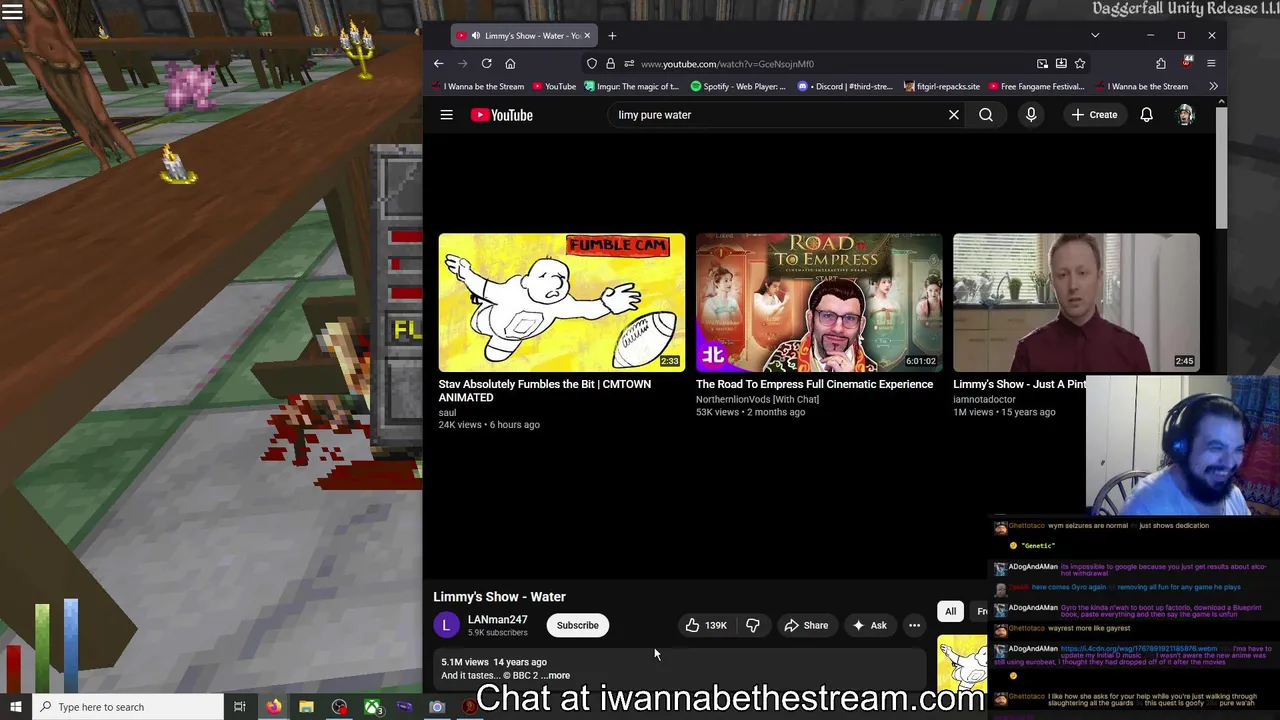1280x720 pixels.
Task: Open the Firefox home page button
Action: [x=510, y=64]
